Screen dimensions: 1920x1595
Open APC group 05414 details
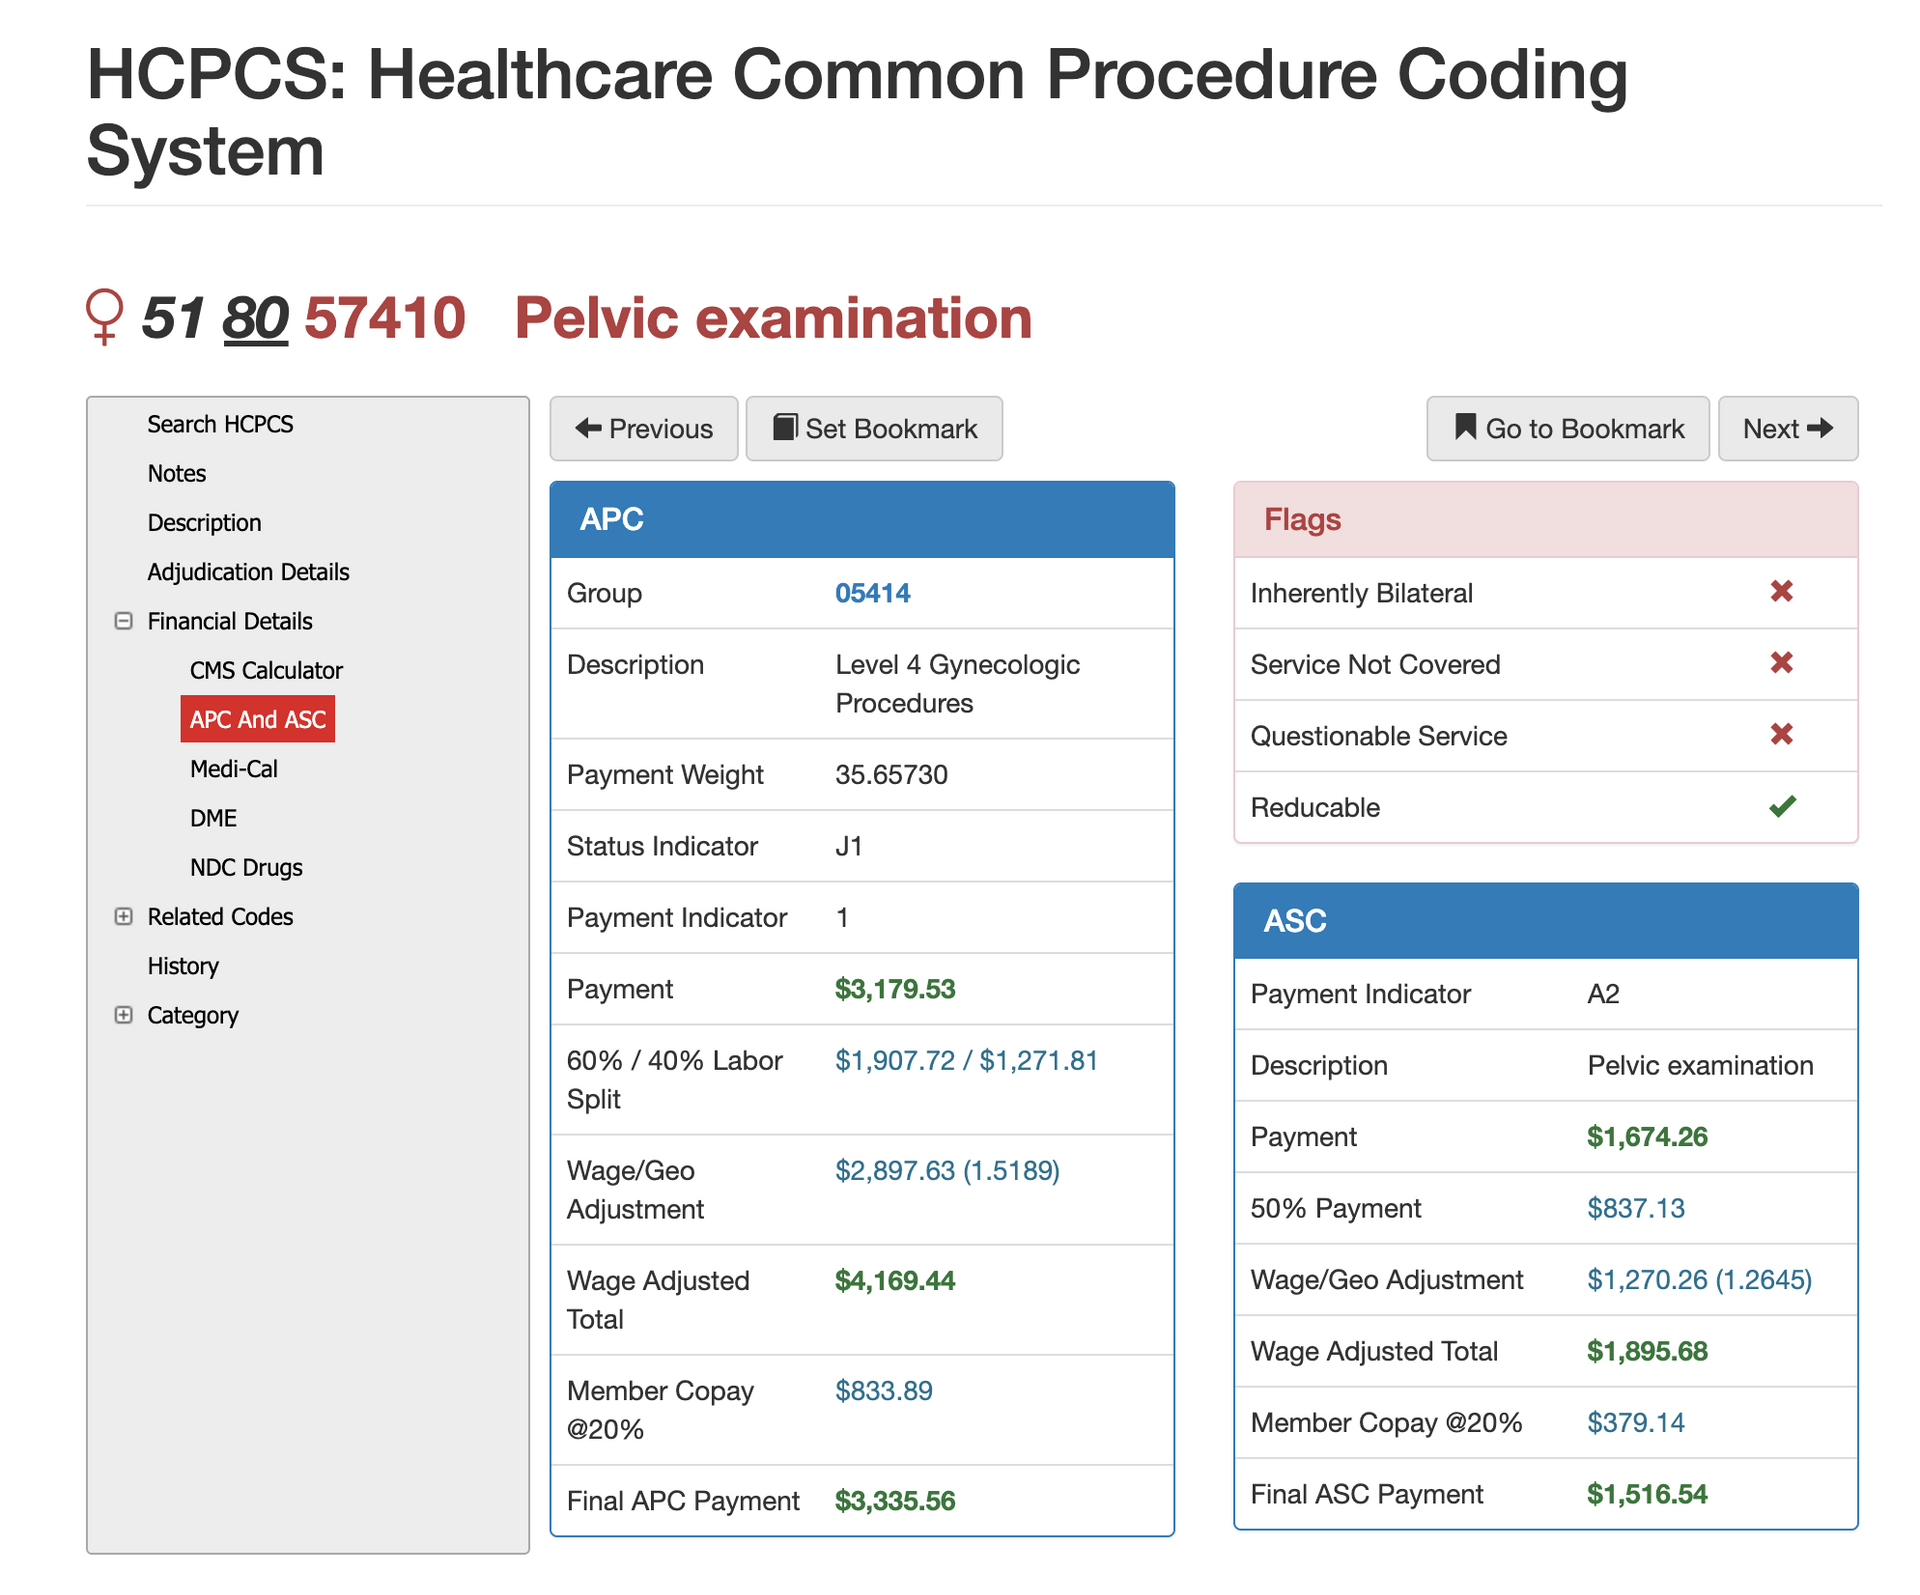click(873, 592)
